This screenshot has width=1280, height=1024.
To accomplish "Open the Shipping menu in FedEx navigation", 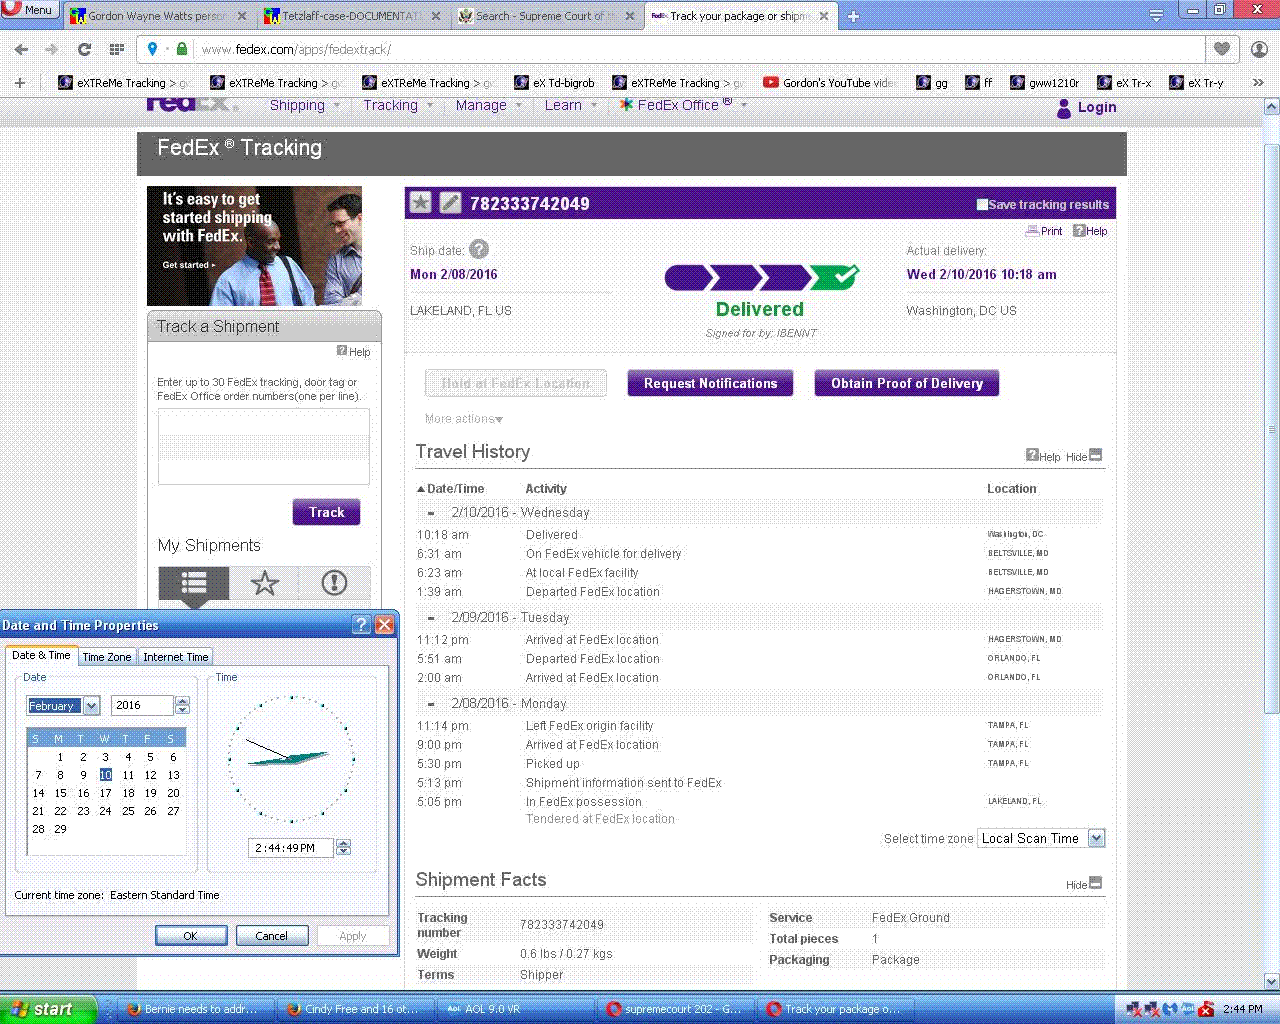I will click(297, 106).
